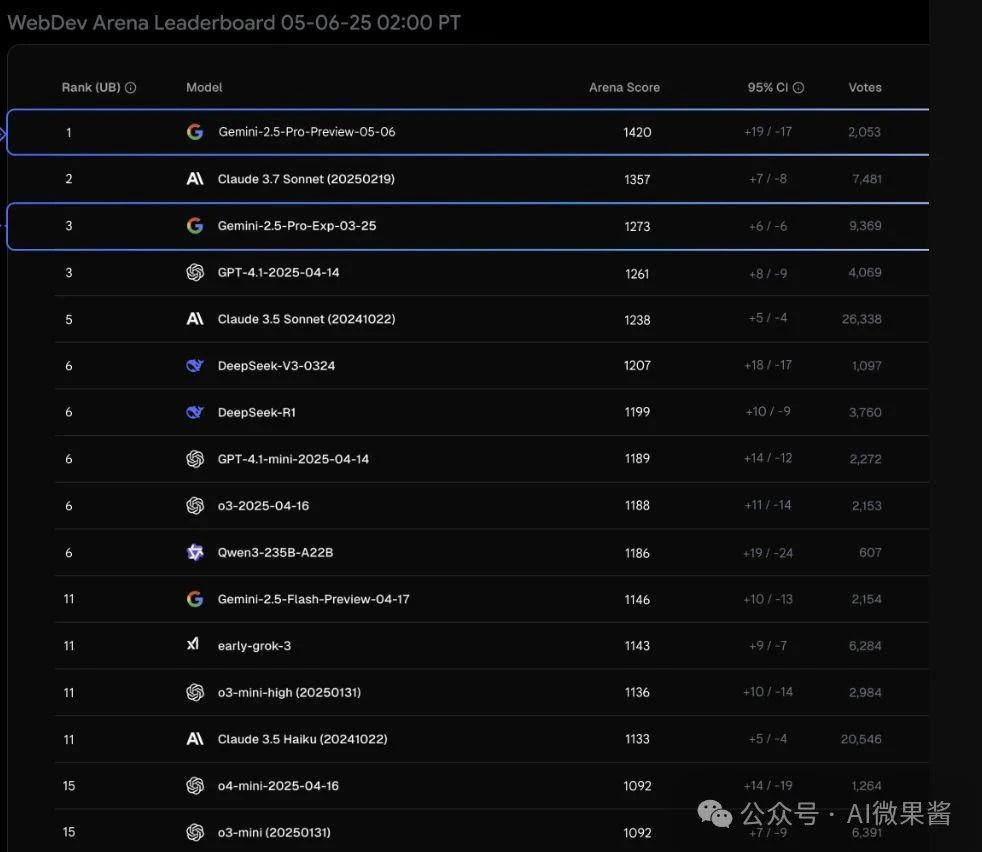The image size is (982, 852).
Task: Click the DeepSeek whale icon beside DeepSeek-V3-0324
Action: click(x=195, y=365)
